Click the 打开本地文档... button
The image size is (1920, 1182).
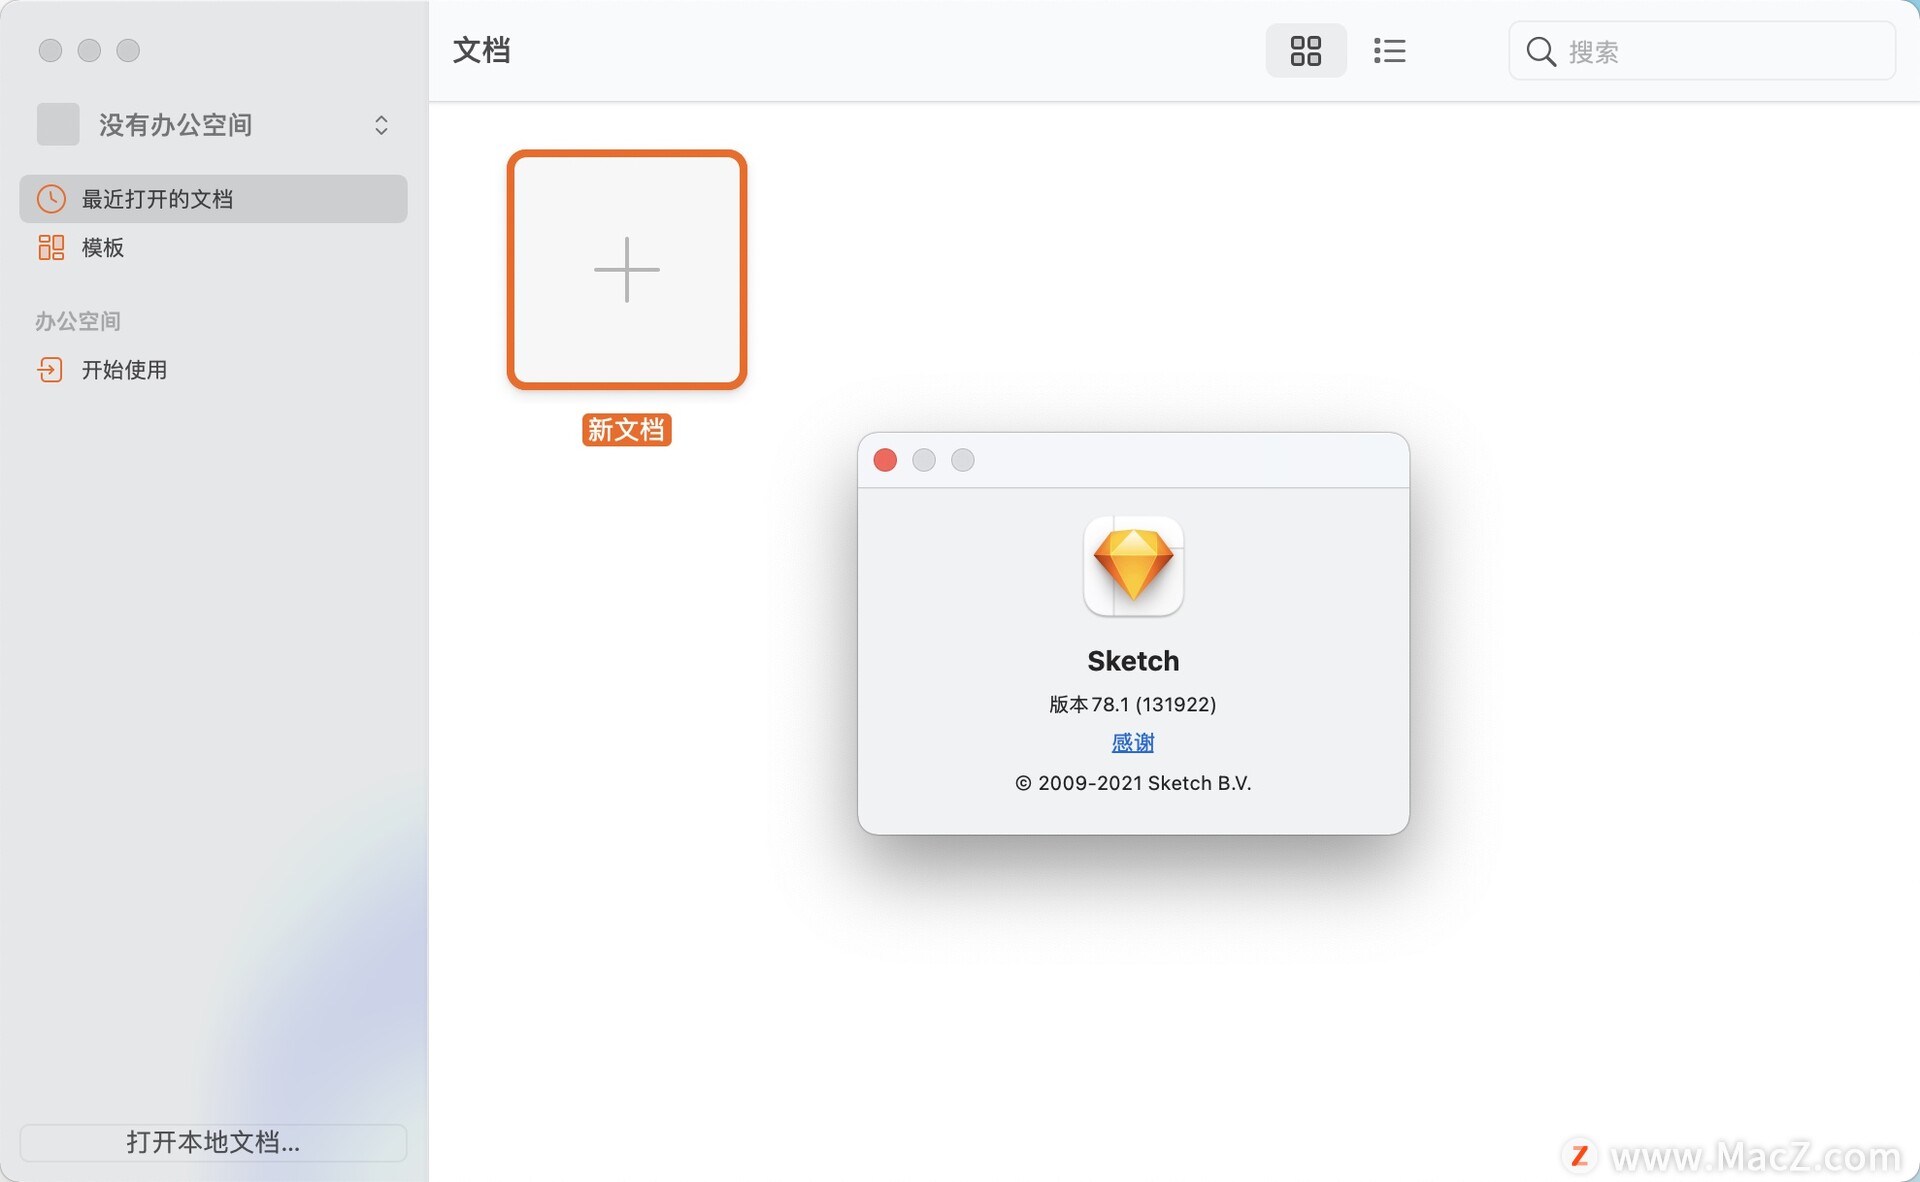213,1142
